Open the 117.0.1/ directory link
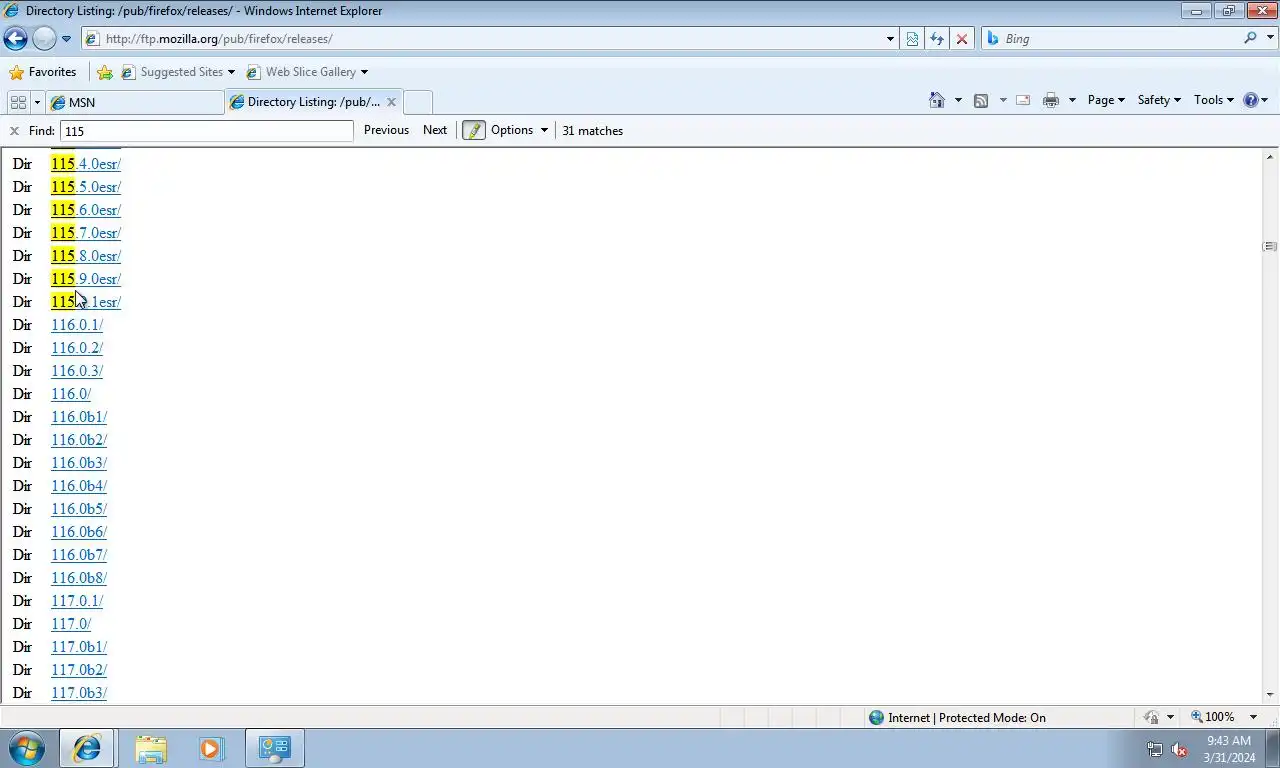The image size is (1280, 768). point(77,601)
